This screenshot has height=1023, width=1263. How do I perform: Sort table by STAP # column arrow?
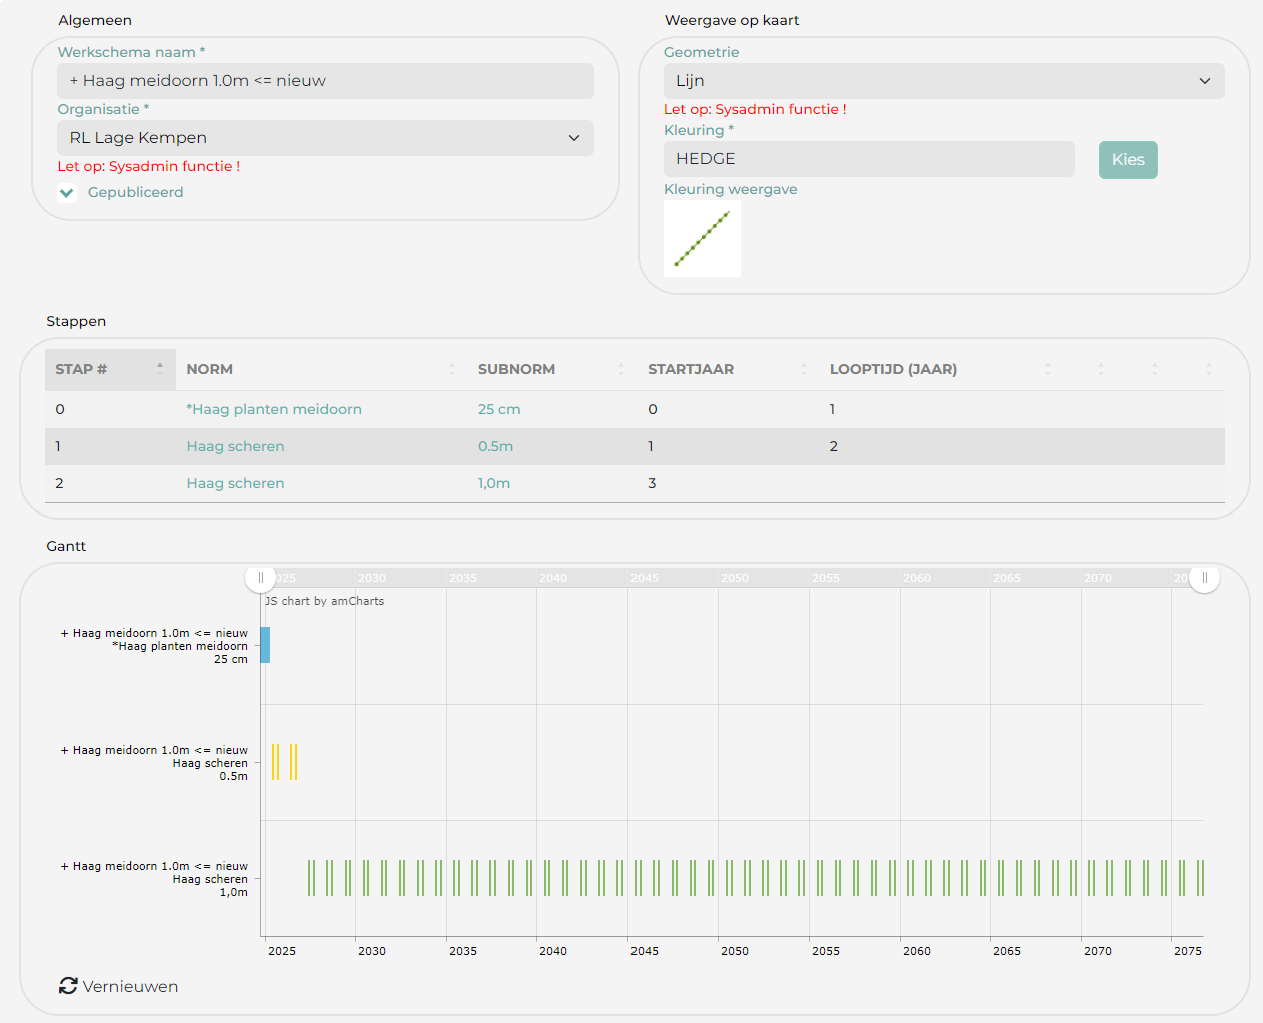point(160,369)
